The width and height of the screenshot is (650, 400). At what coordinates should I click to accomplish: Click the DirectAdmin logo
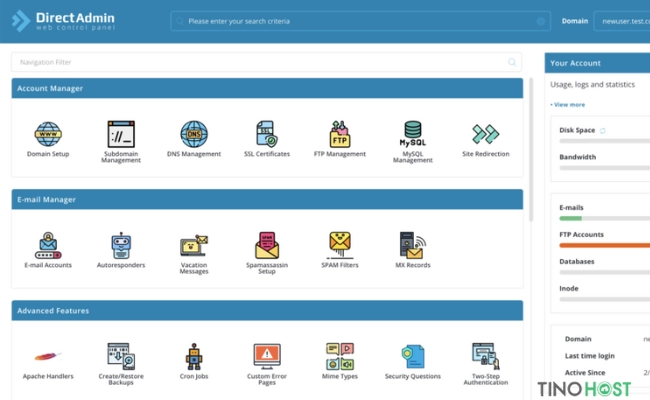coord(63,21)
